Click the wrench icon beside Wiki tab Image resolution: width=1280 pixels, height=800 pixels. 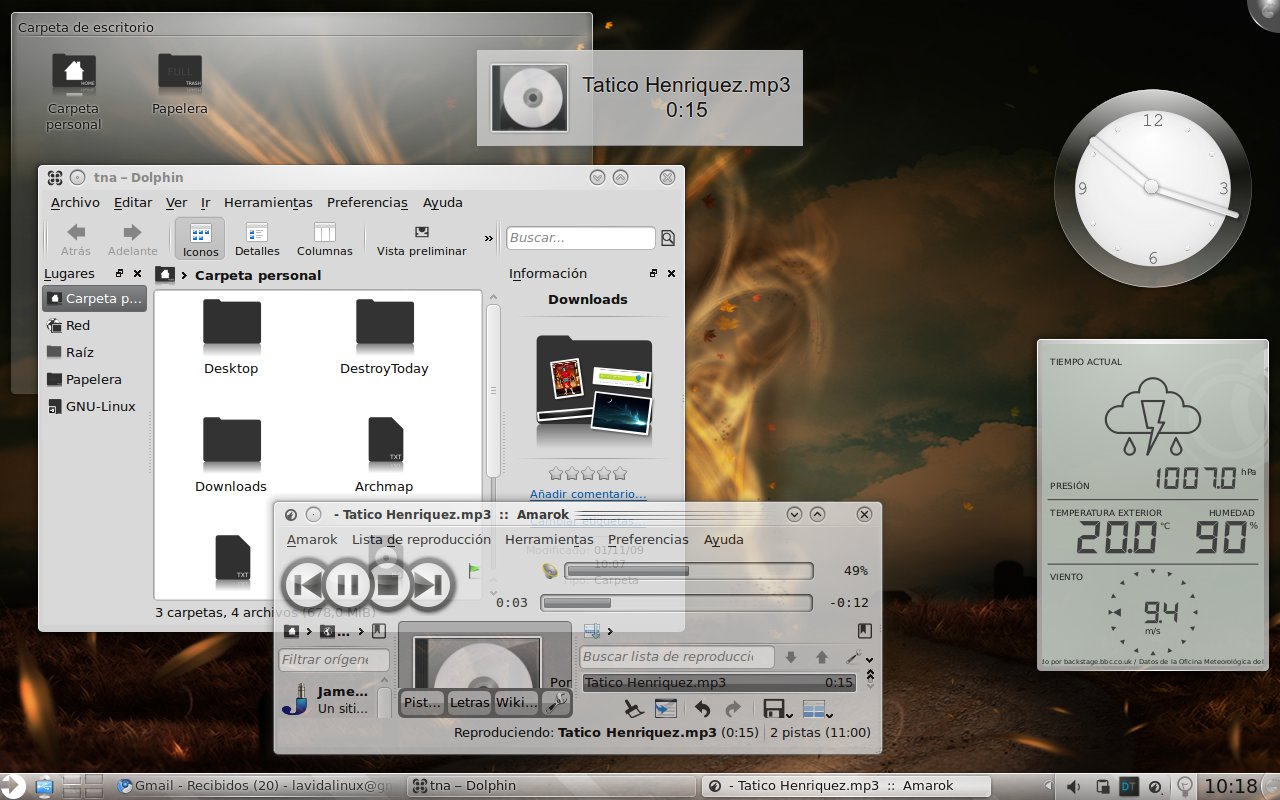(557, 703)
